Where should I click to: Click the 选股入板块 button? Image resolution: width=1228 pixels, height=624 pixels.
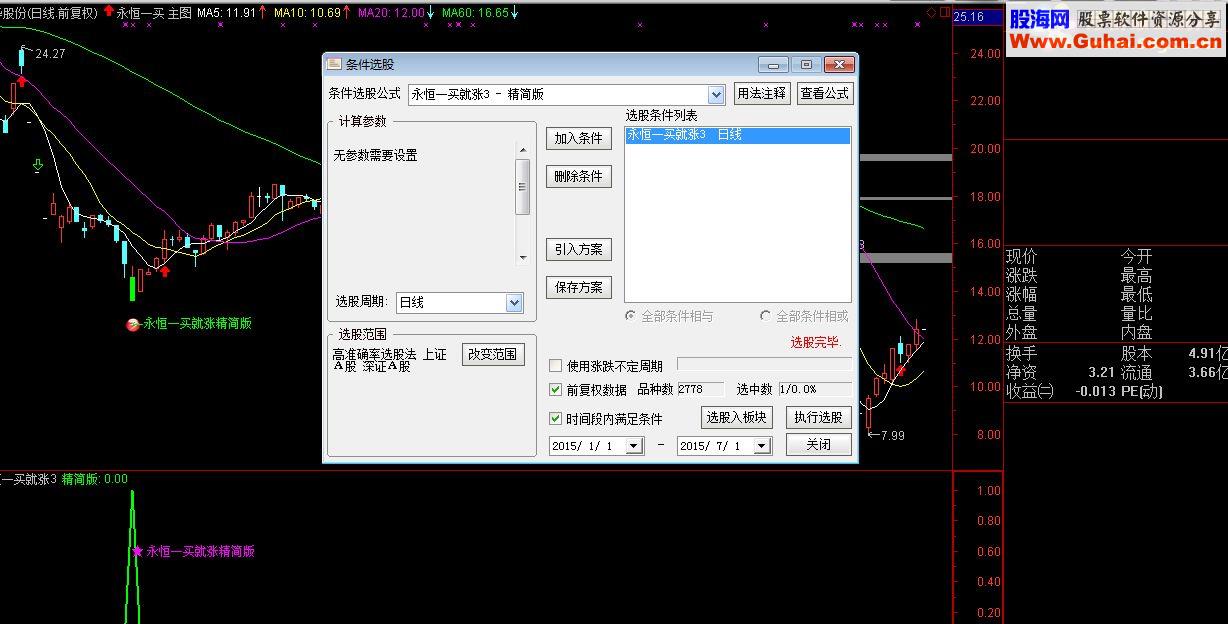(736, 417)
